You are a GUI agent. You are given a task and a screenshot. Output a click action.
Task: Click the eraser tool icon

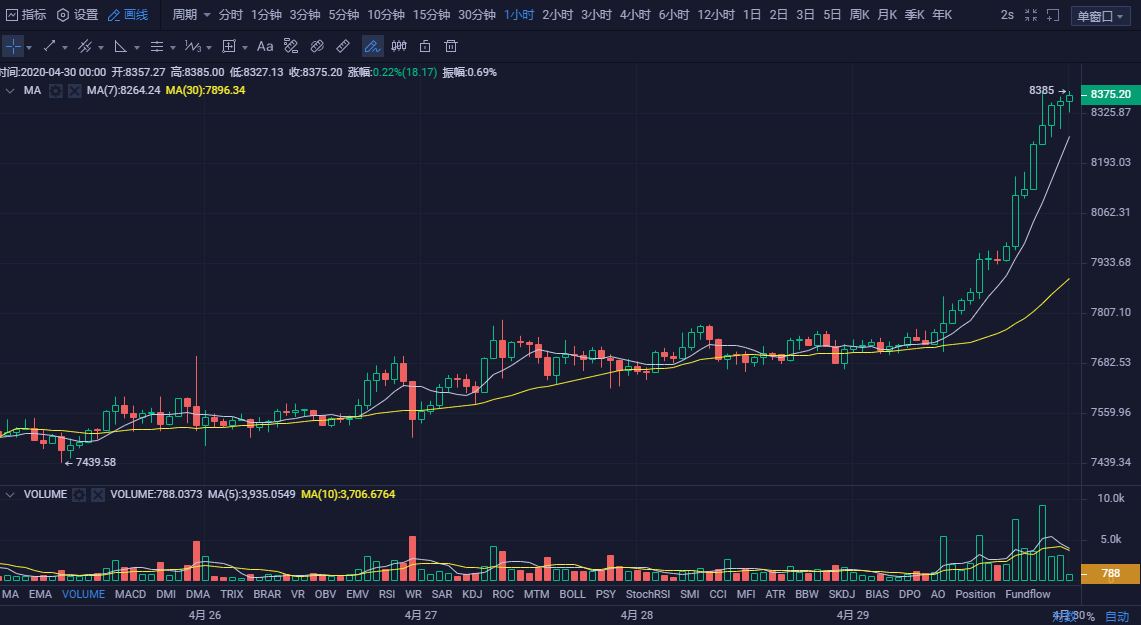point(317,47)
